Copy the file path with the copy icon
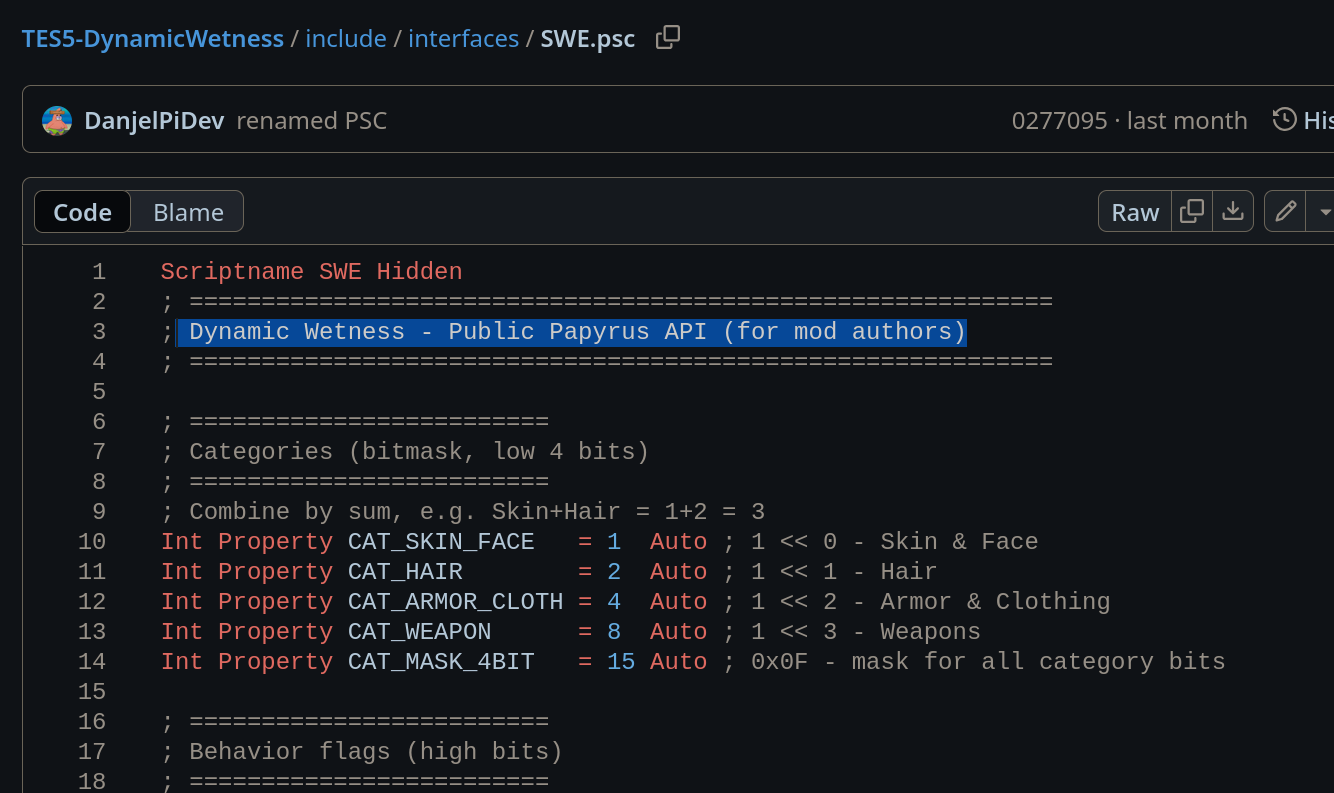 (x=667, y=38)
